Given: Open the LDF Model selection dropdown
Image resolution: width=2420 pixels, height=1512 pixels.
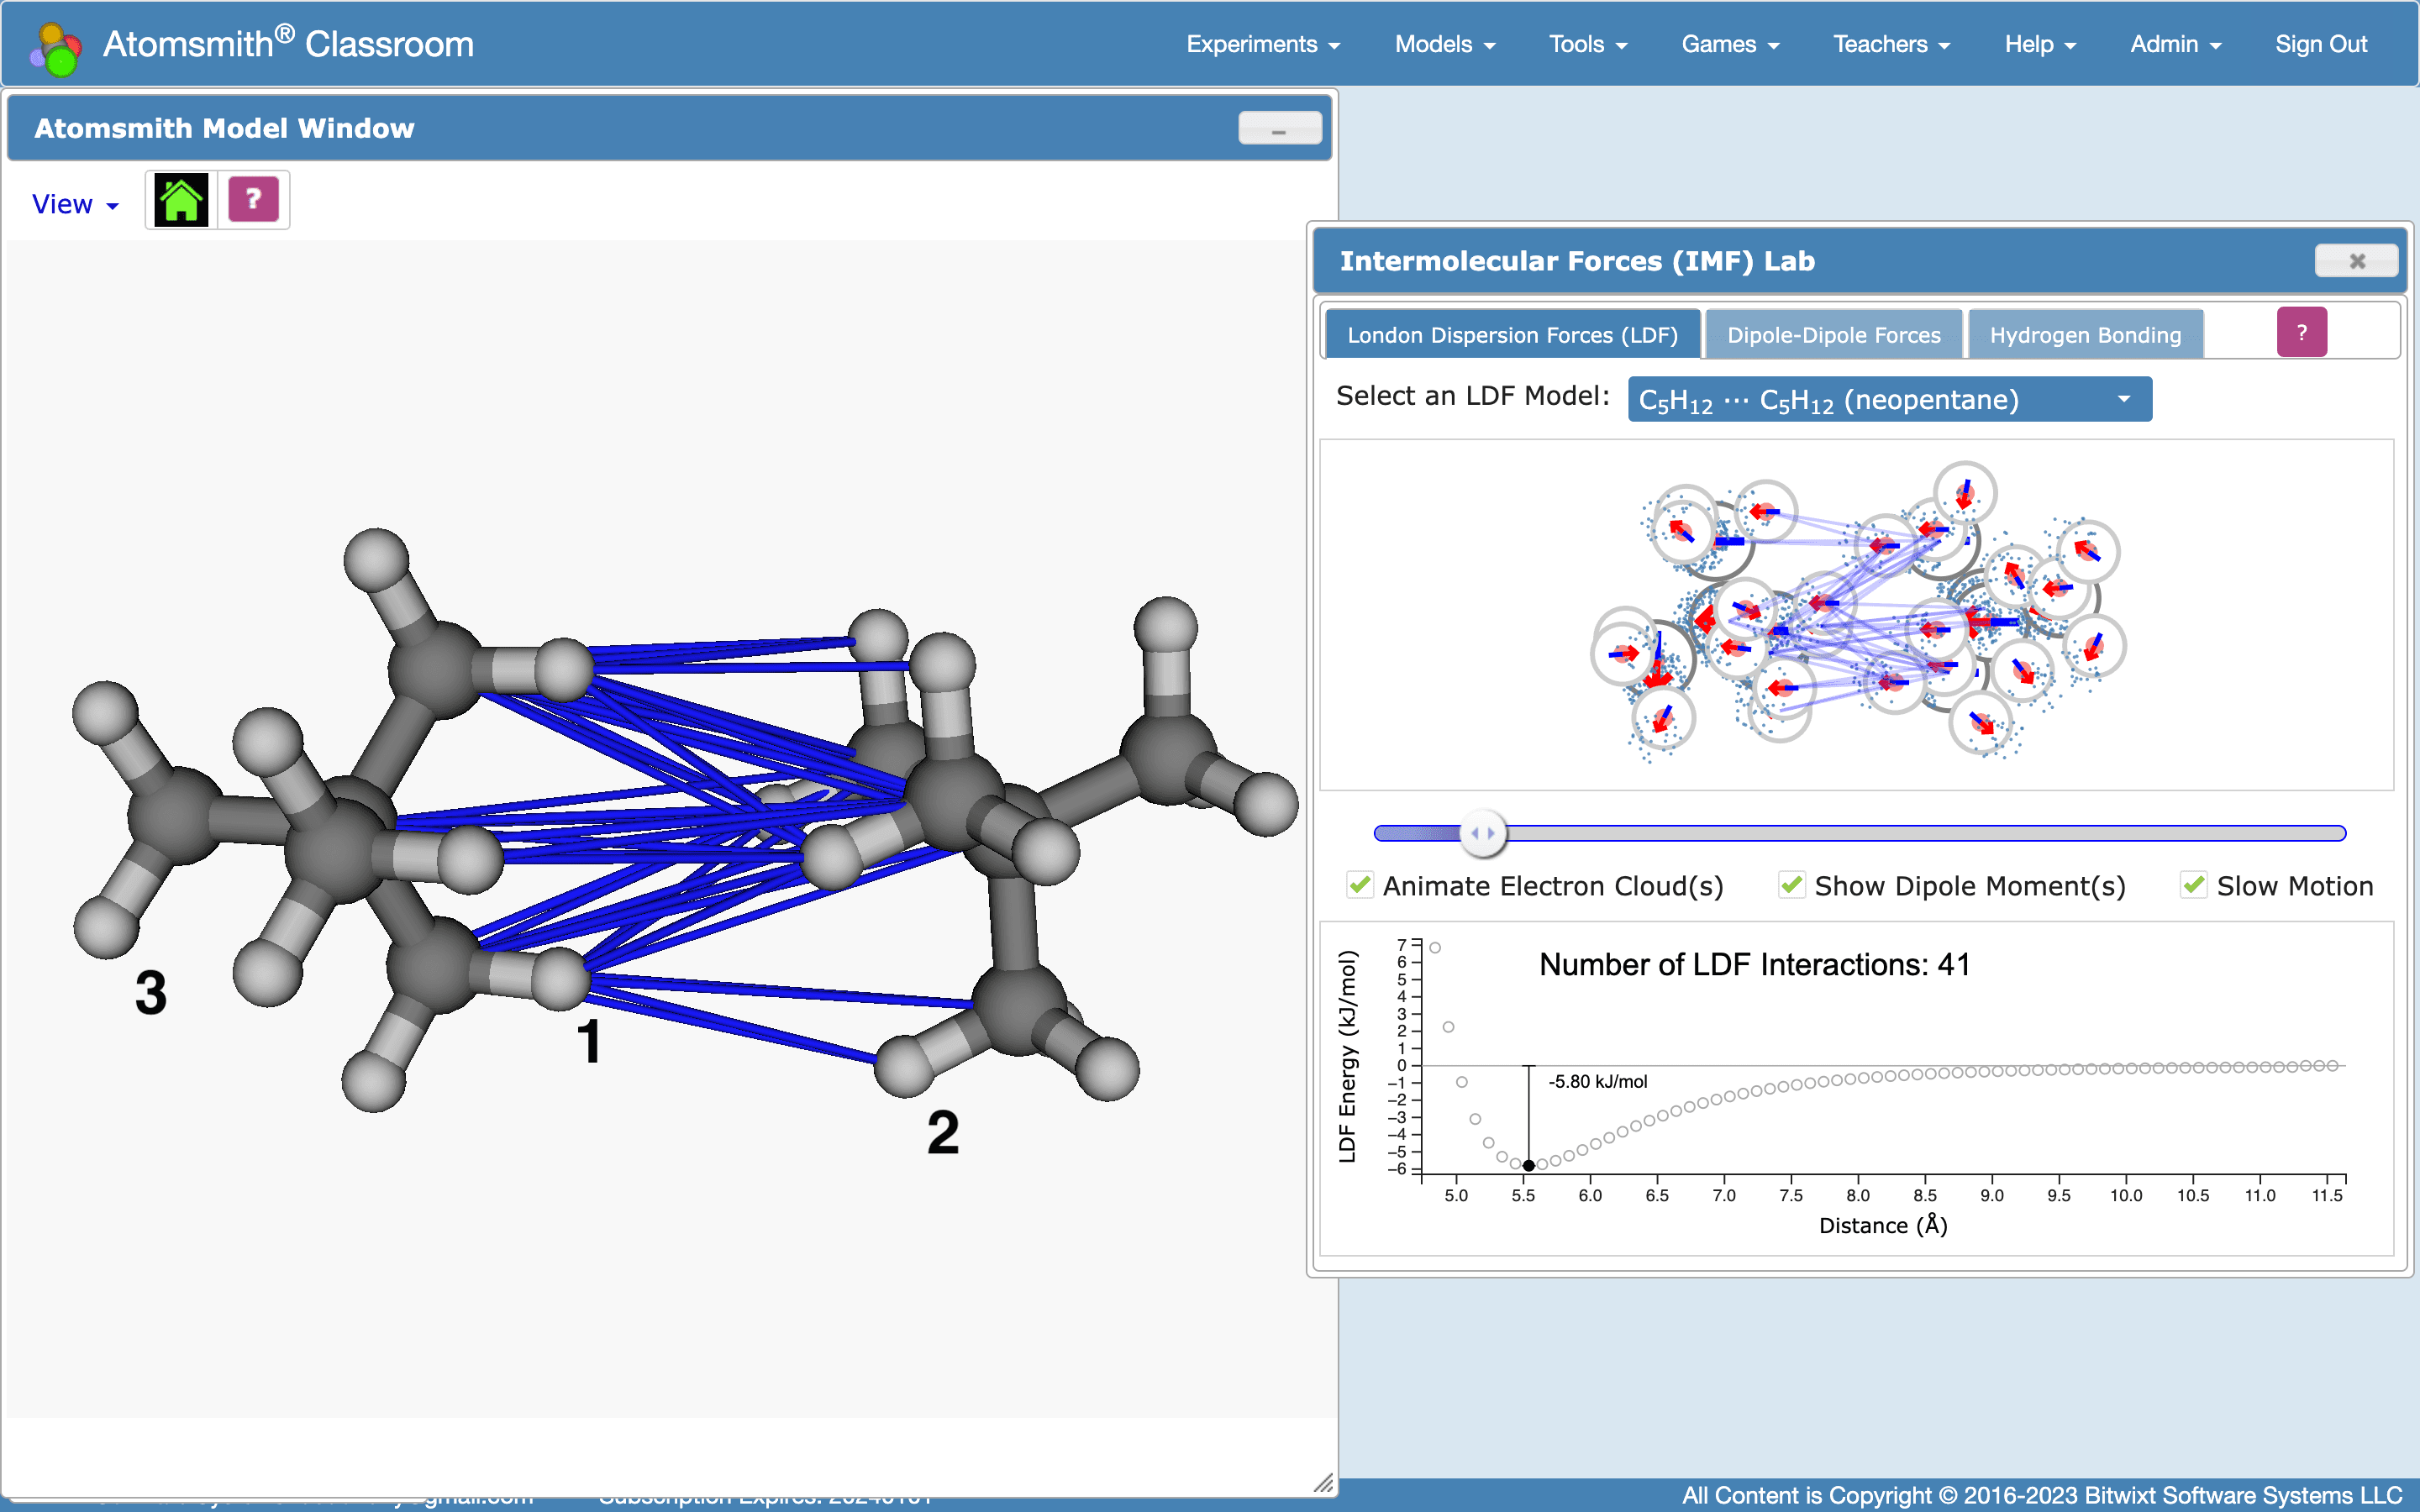Looking at the screenshot, I should point(1889,399).
